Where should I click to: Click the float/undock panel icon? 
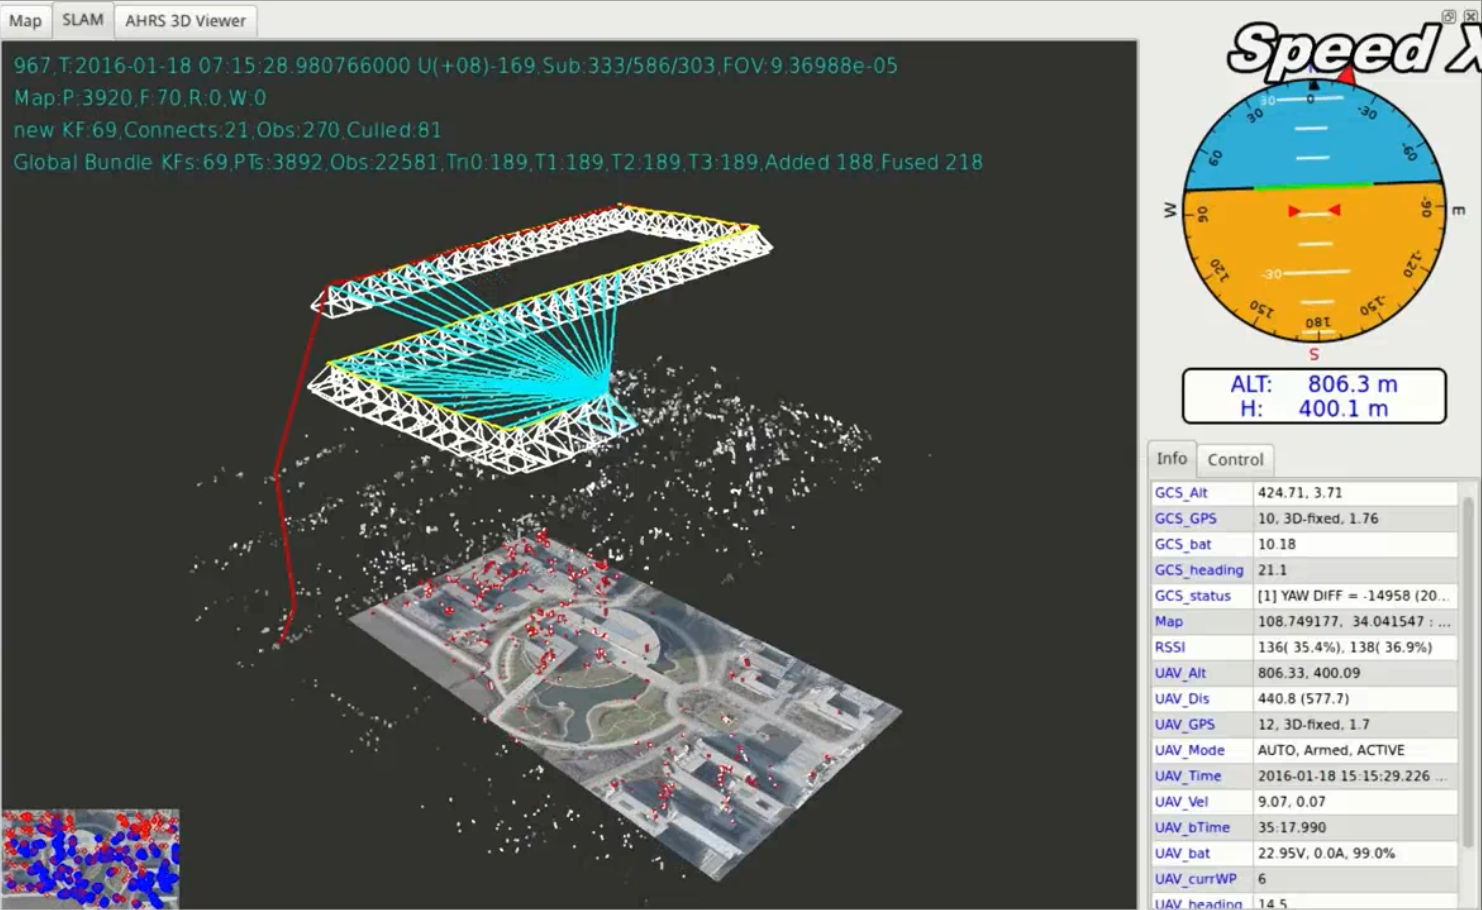(1449, 16)
